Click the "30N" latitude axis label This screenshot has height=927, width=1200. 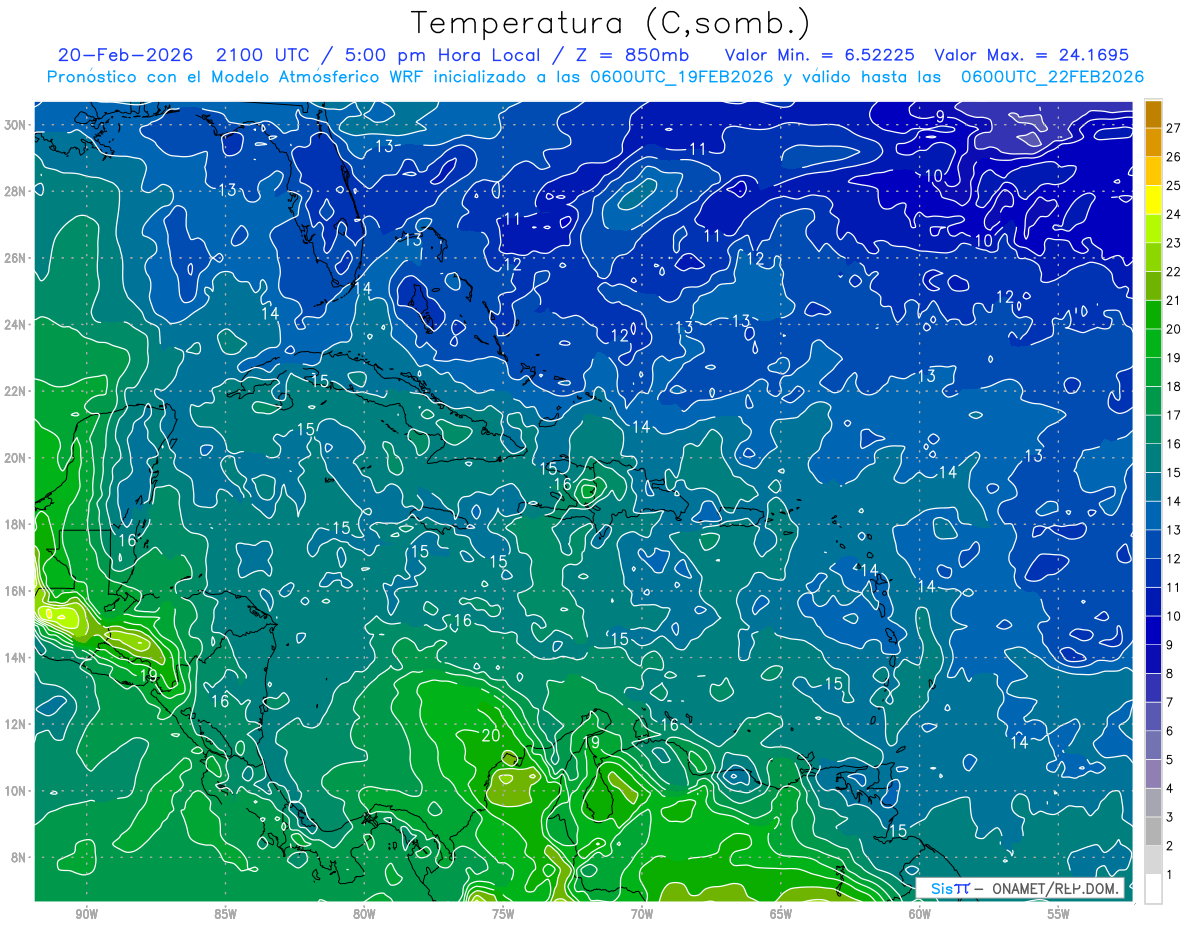pos(16,125)
